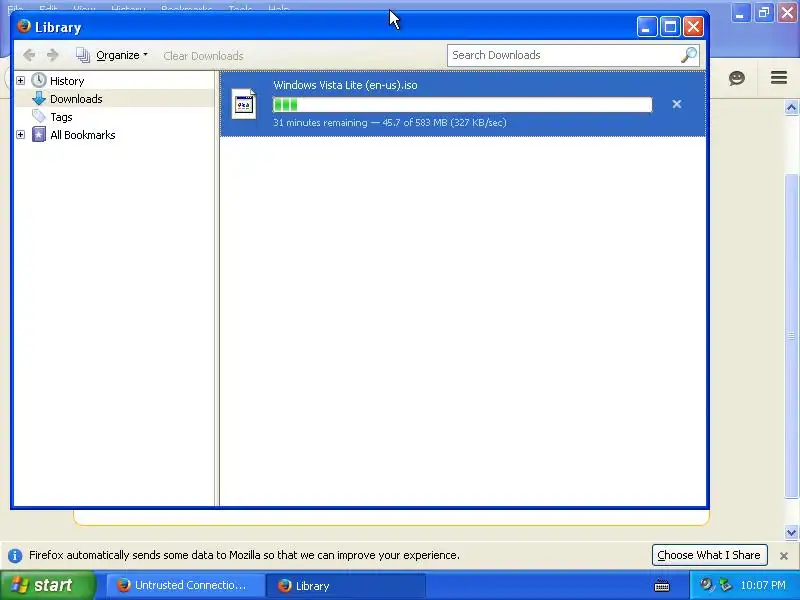This screenshot has width=800, height=600.
Task: Maximize the Library window
Action: (670, 27)
